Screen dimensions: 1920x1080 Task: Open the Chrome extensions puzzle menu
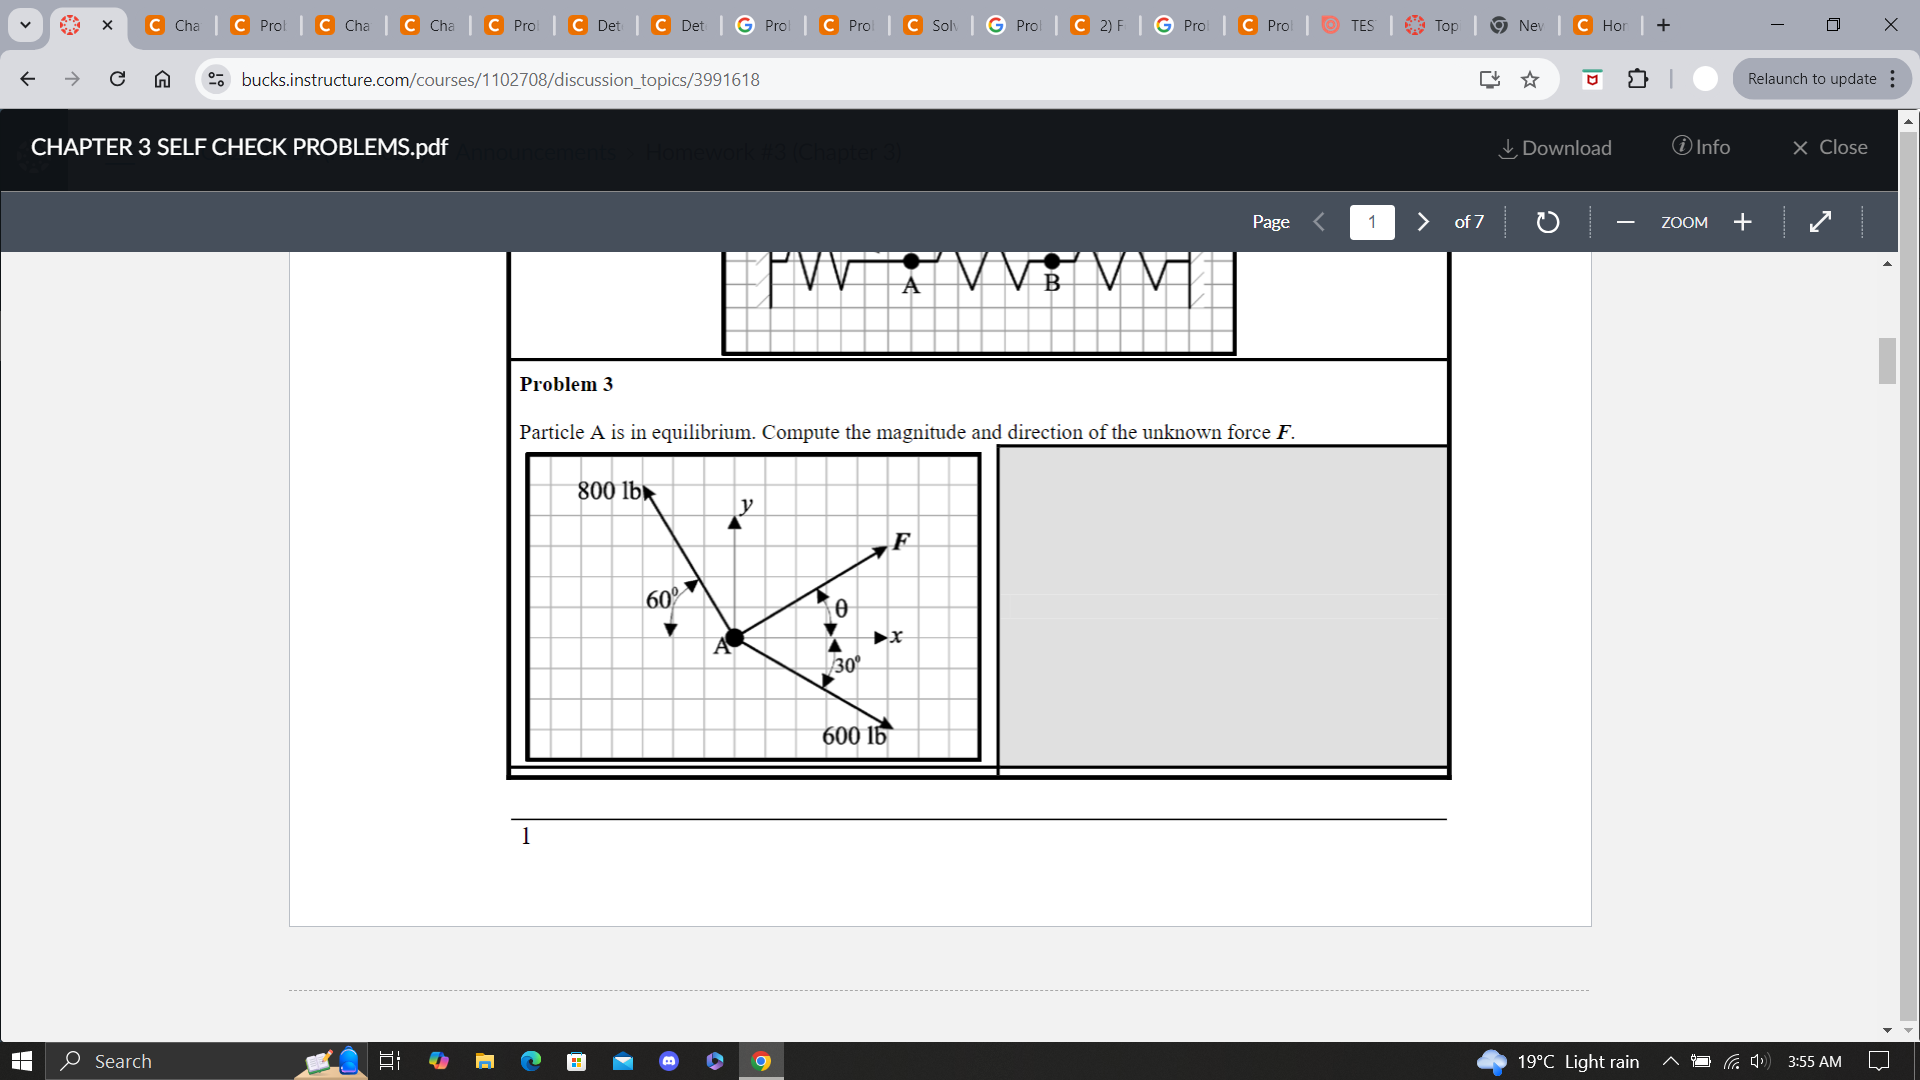[1638, 79]
